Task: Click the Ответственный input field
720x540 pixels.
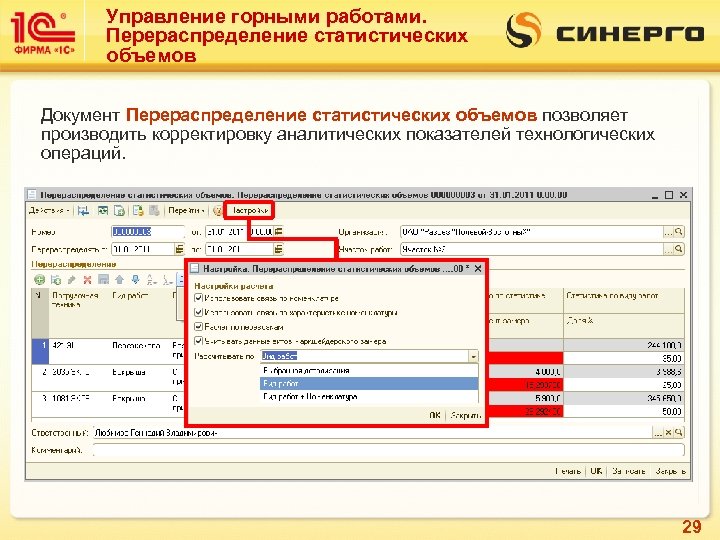Action: 372,433
